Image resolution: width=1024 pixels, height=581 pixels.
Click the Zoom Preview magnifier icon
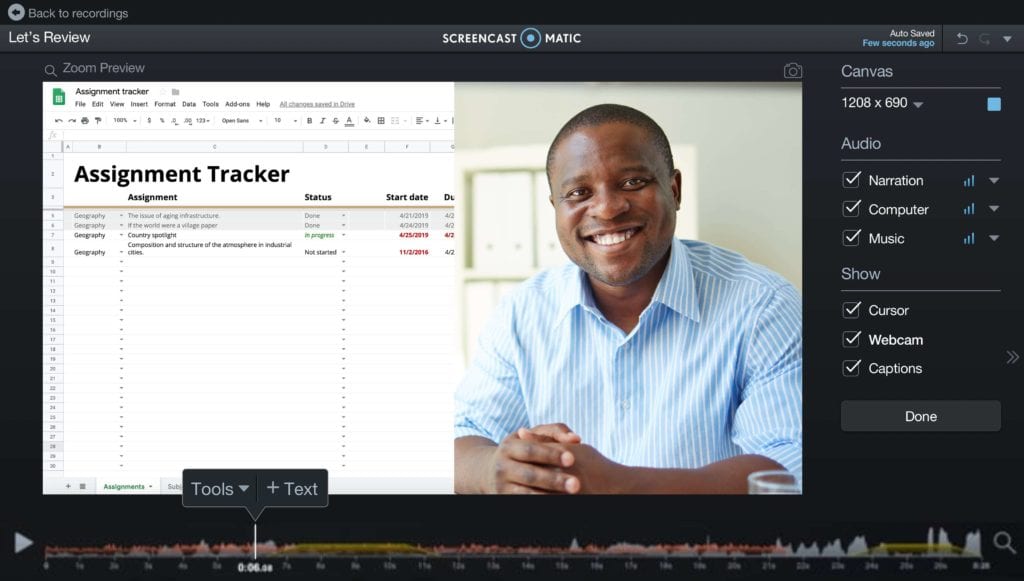[x=50, y=68]
